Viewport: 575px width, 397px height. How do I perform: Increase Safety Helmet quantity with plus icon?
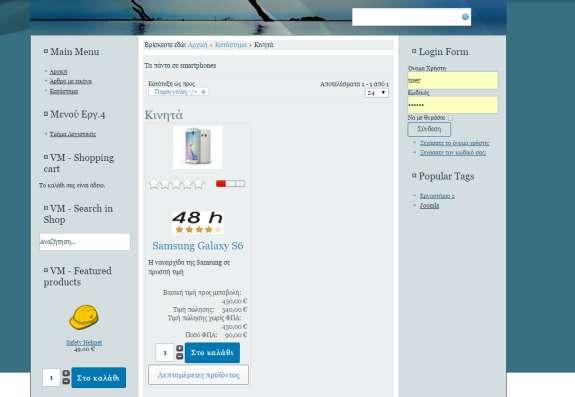point(66,373)
